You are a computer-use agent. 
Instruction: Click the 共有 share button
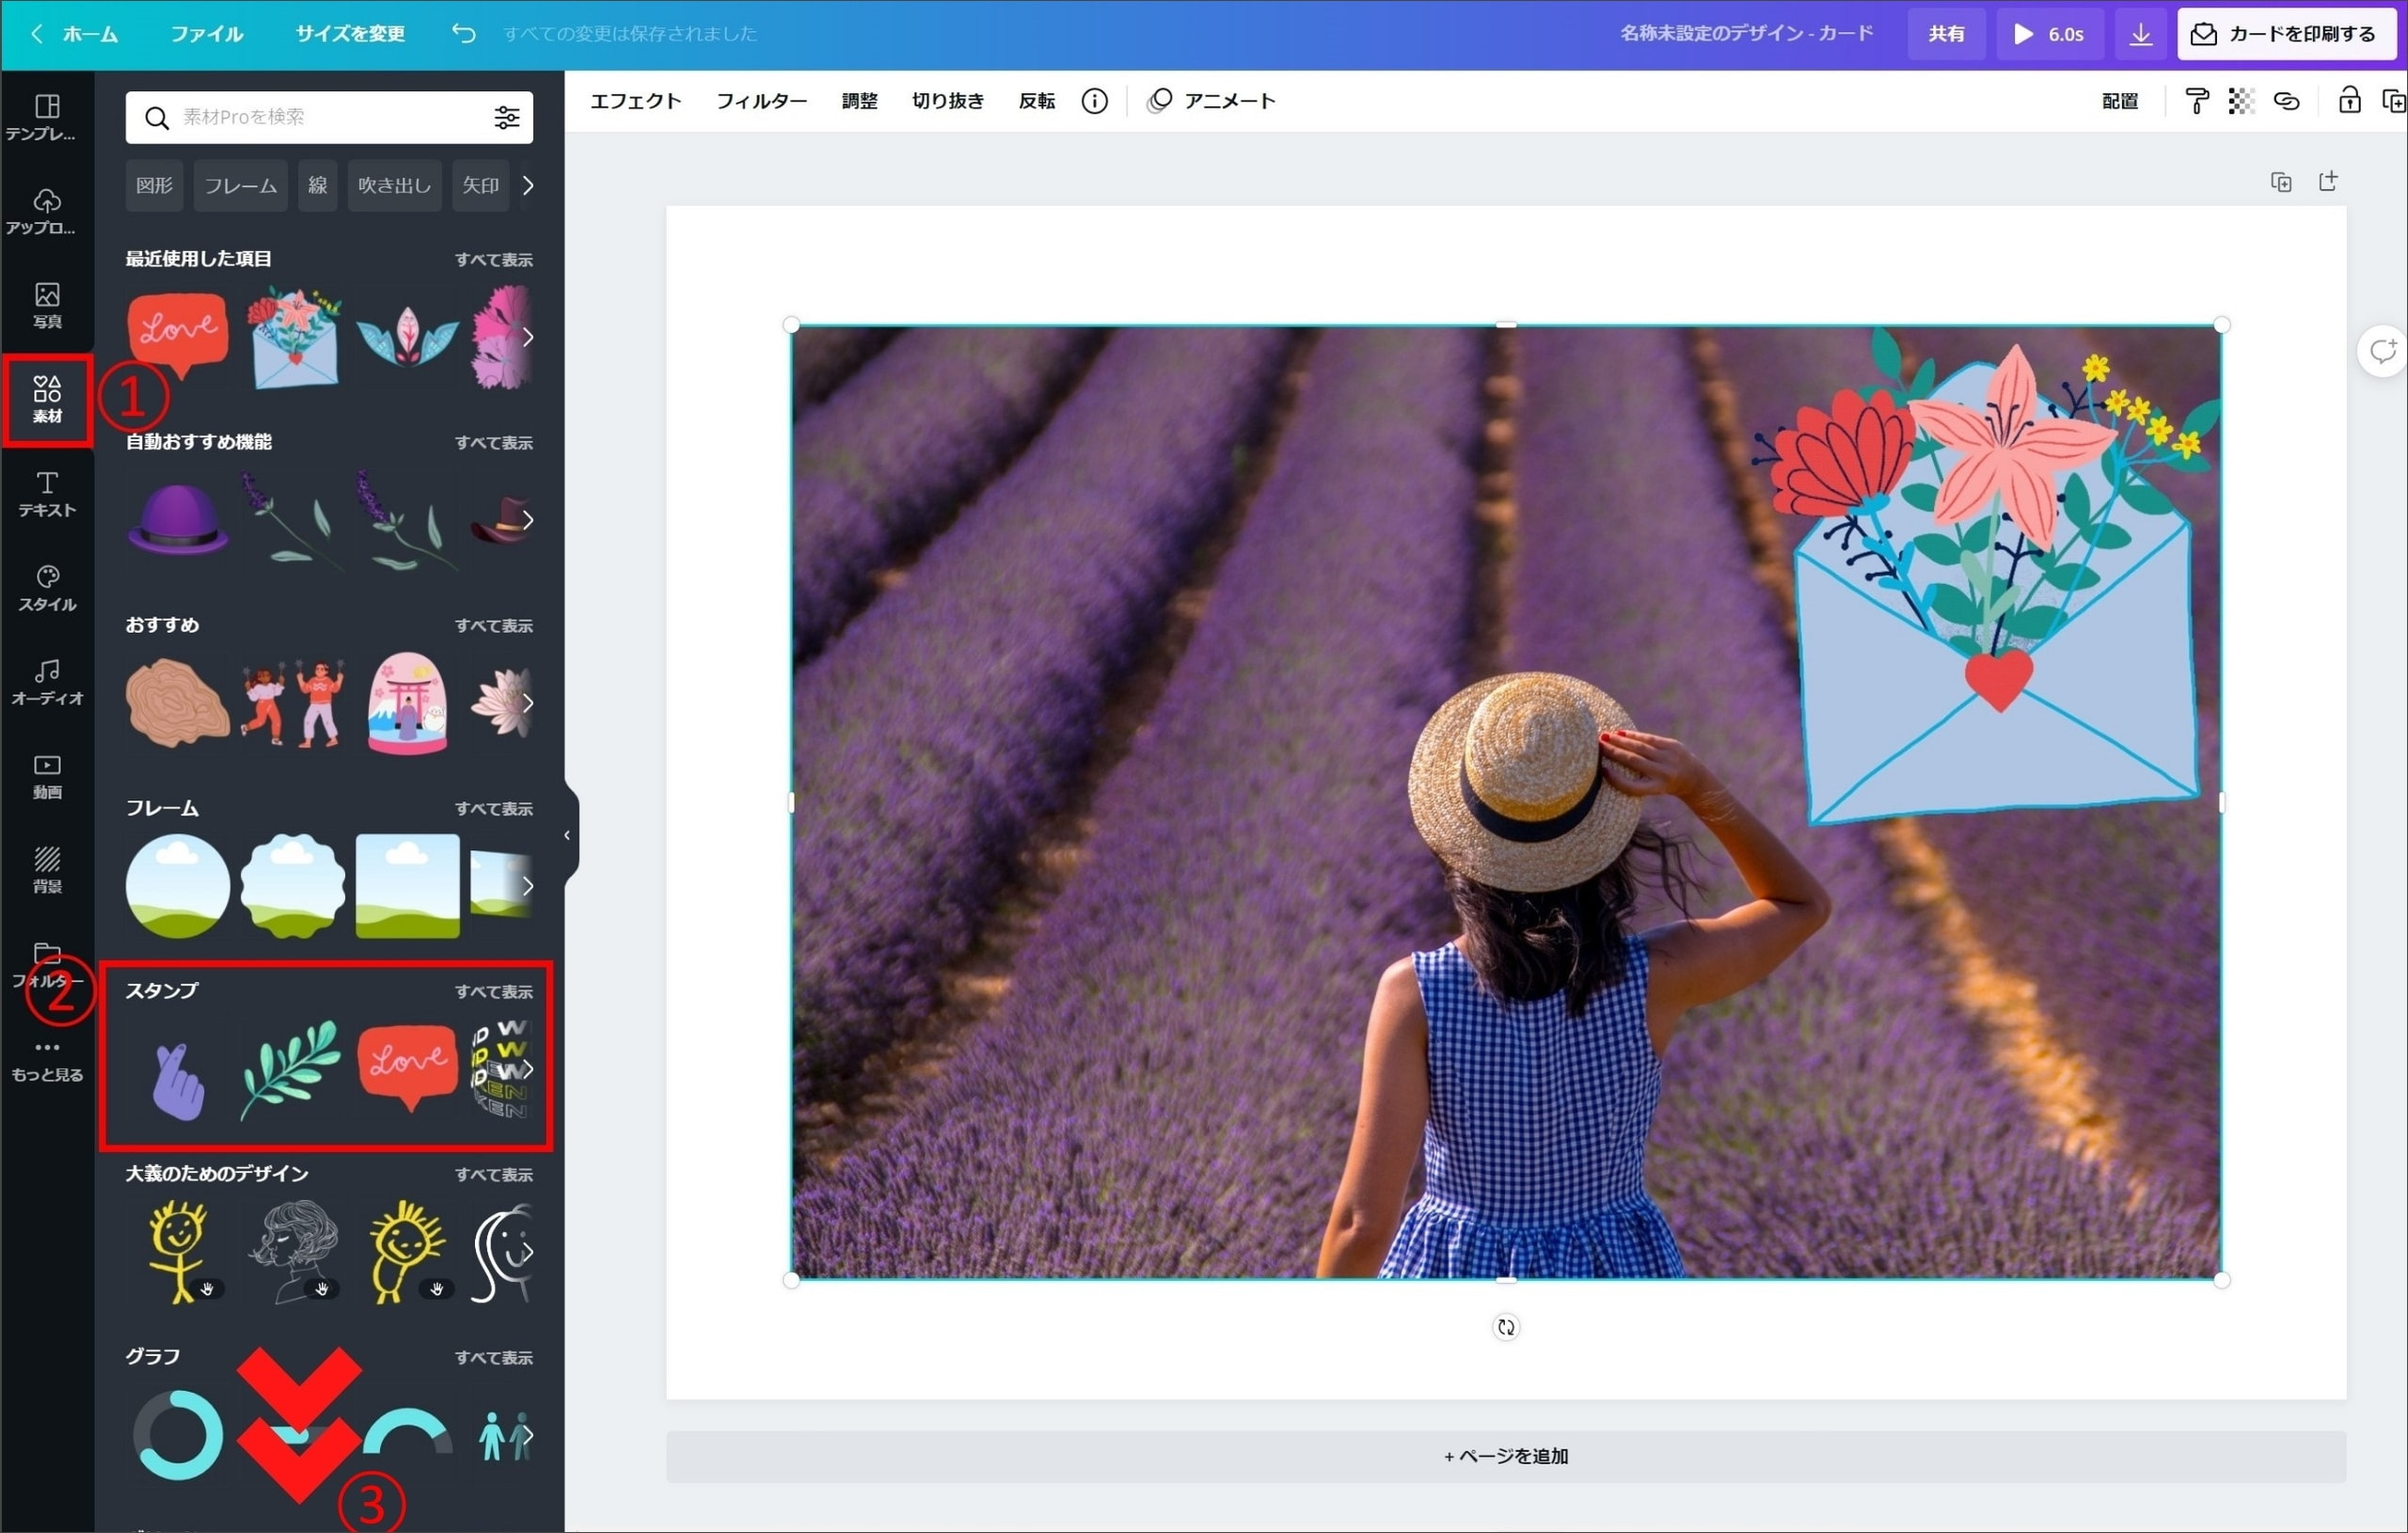1945,34
